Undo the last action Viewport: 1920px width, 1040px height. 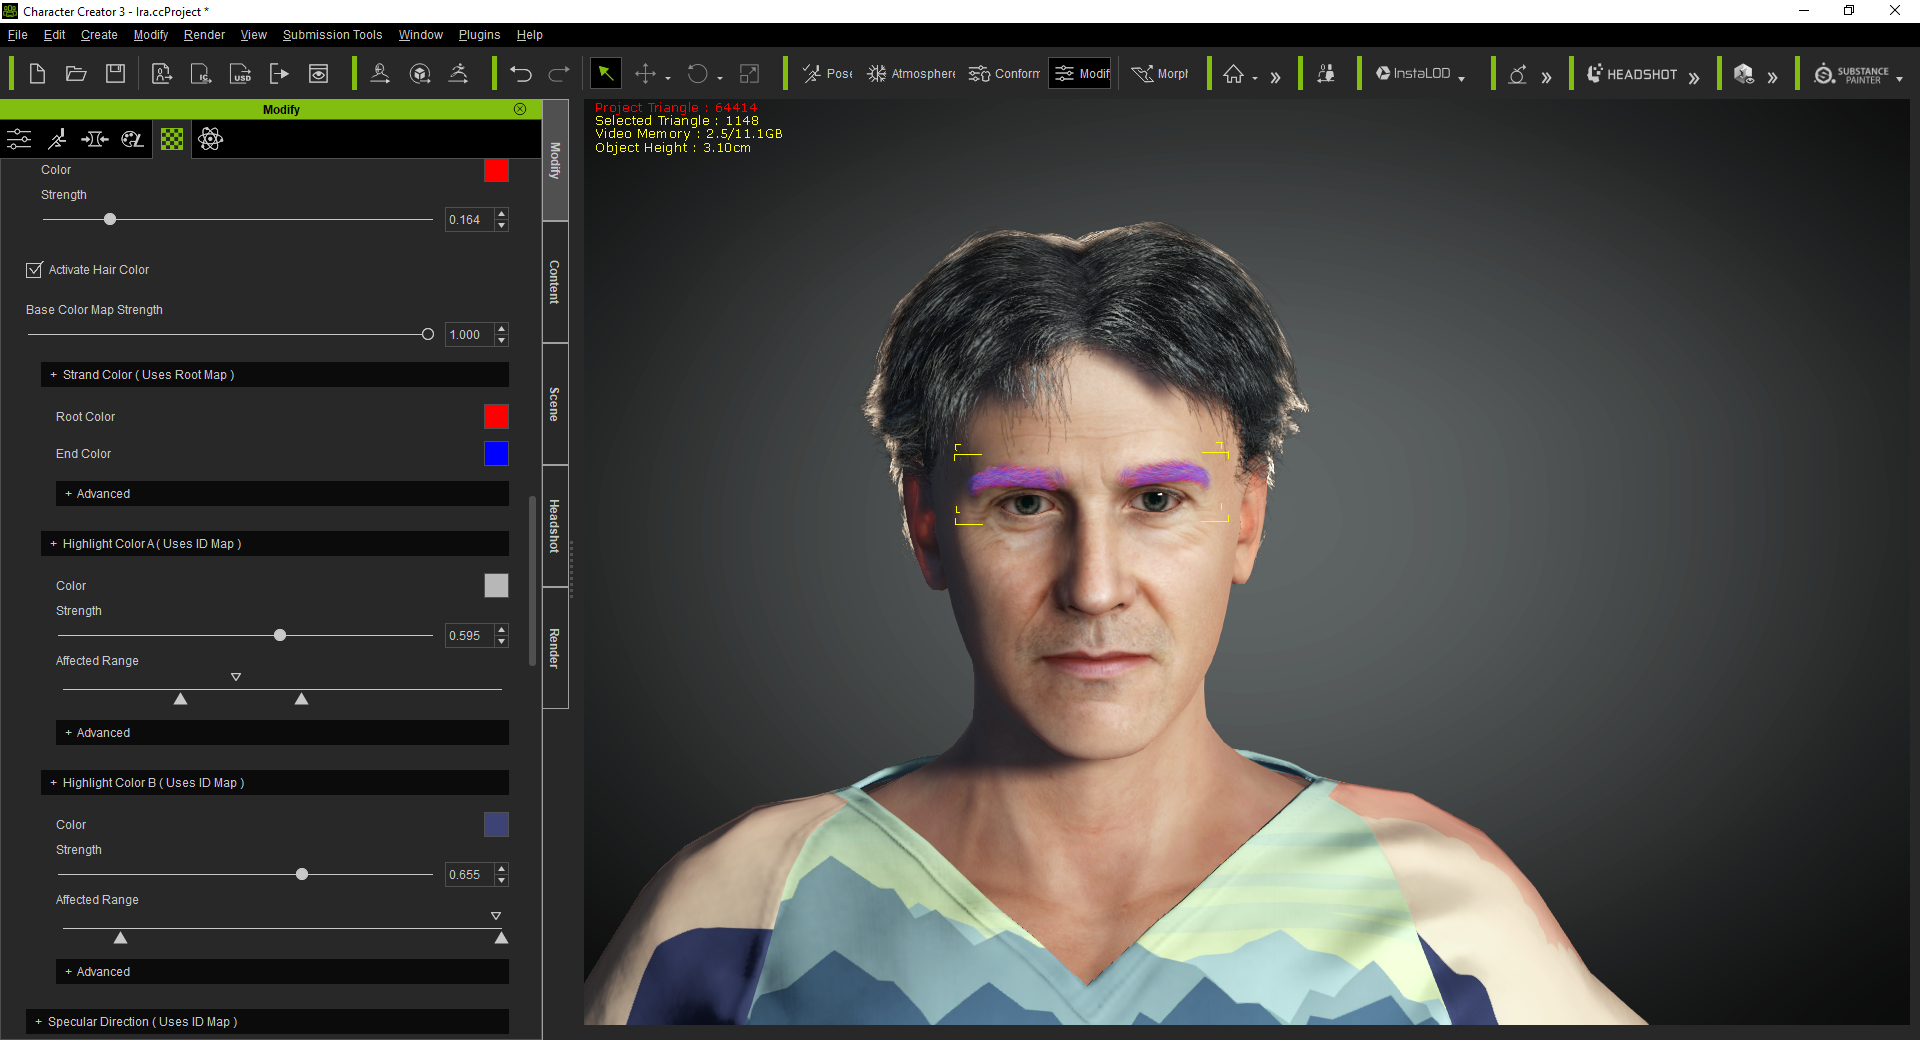521,74
